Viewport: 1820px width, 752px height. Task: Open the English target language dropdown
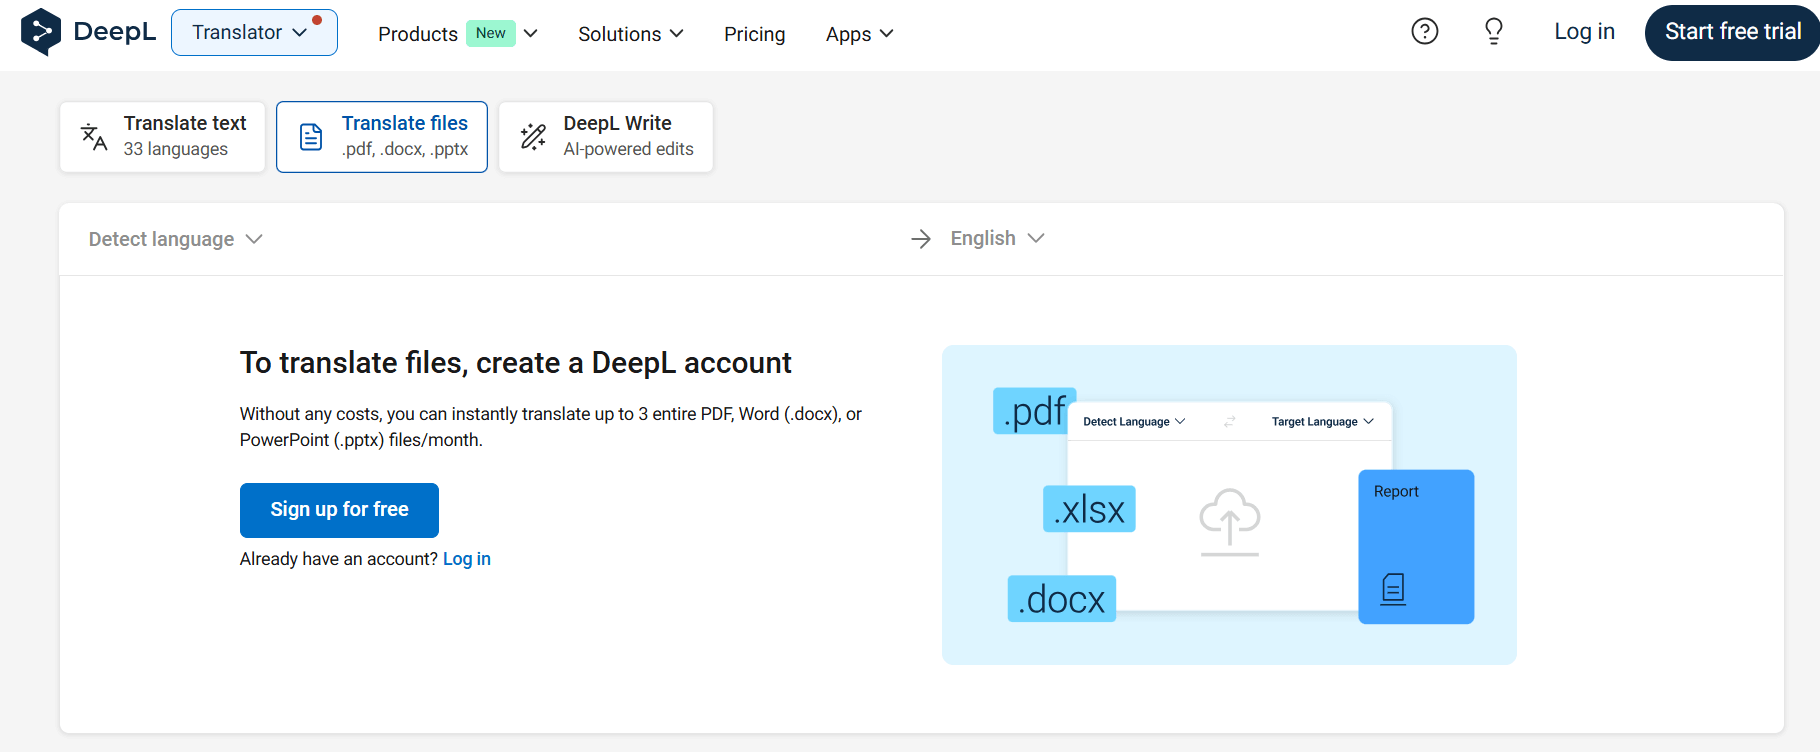pyautogui.click(x=997, y=238)
